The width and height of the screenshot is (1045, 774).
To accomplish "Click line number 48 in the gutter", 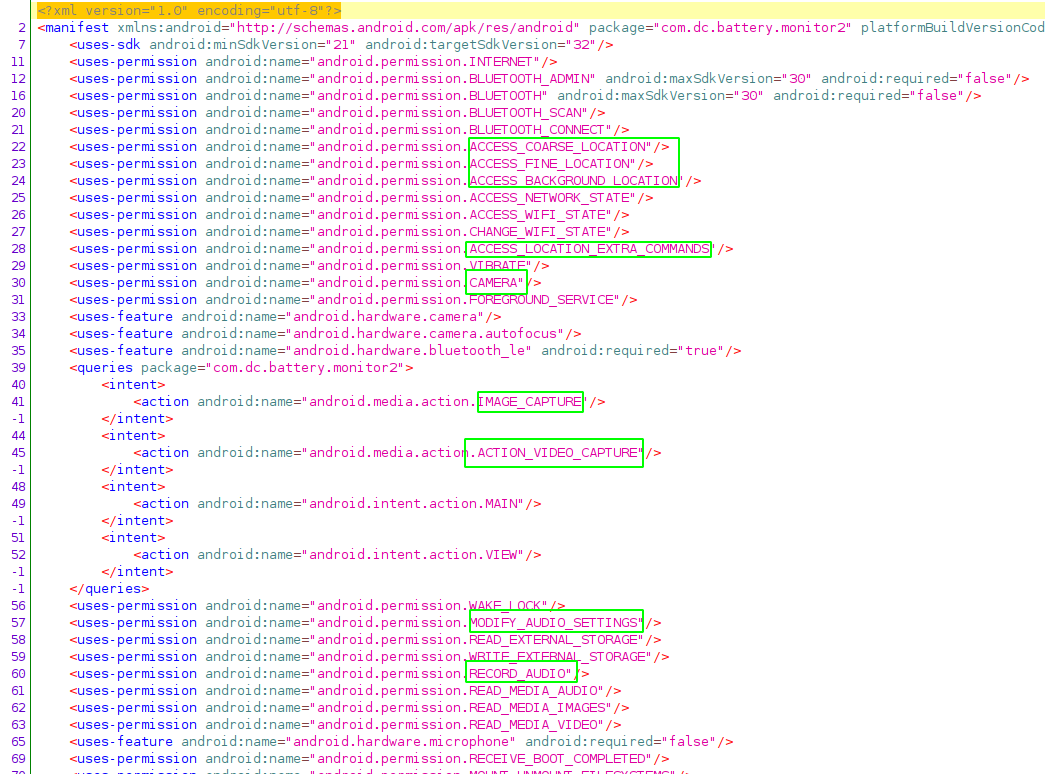I will click(19, 487).
